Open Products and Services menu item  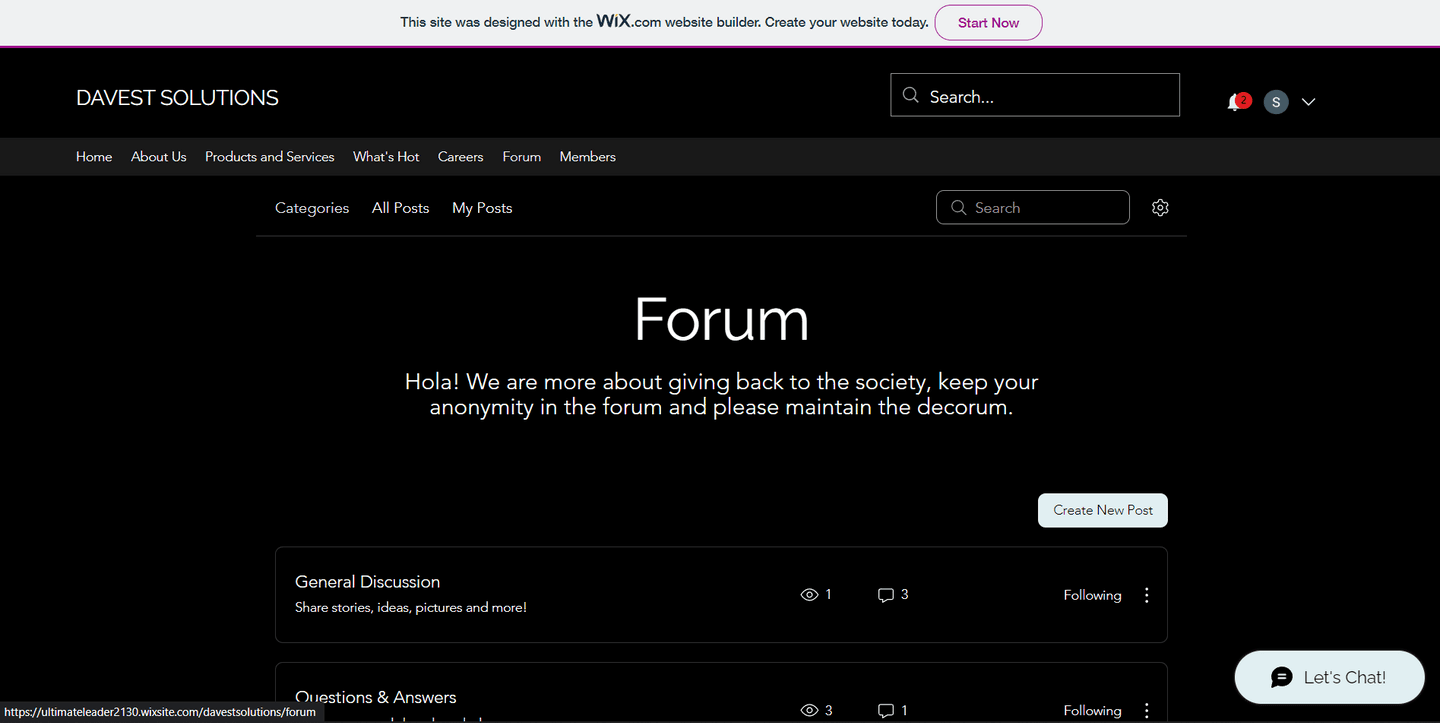(x=270, y=157)
